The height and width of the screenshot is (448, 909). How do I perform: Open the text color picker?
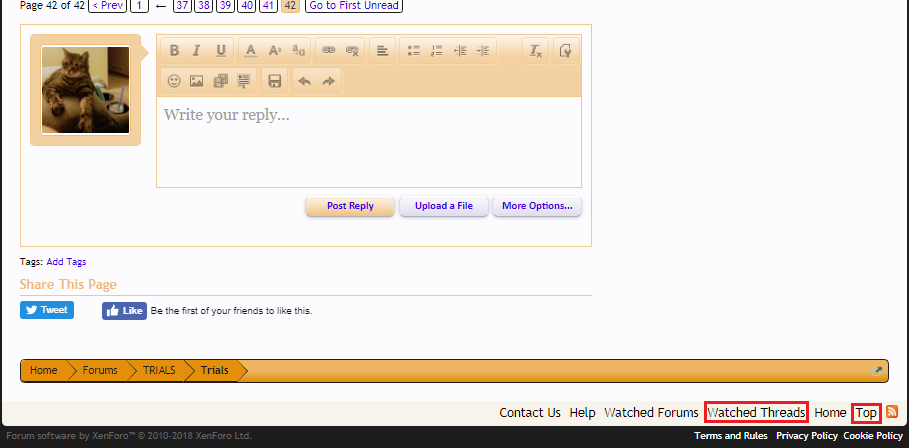tap(250, 50)
